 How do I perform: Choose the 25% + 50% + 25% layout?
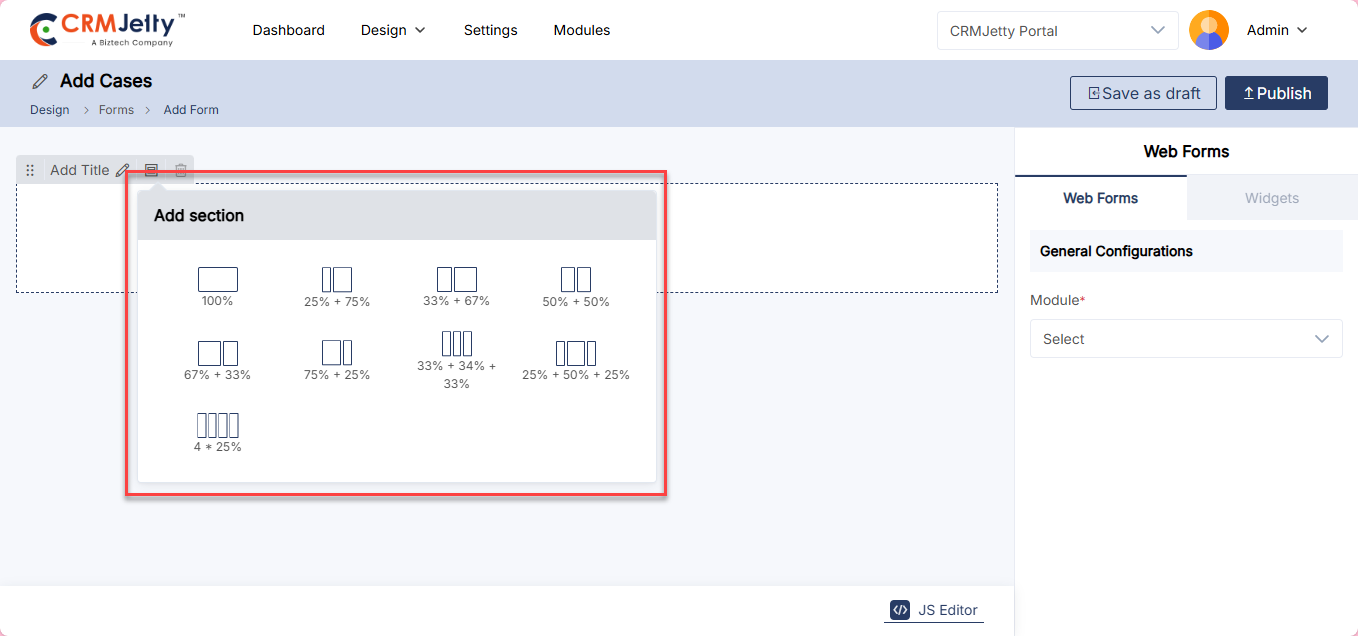pyautogui.click(x=576, y=353)
